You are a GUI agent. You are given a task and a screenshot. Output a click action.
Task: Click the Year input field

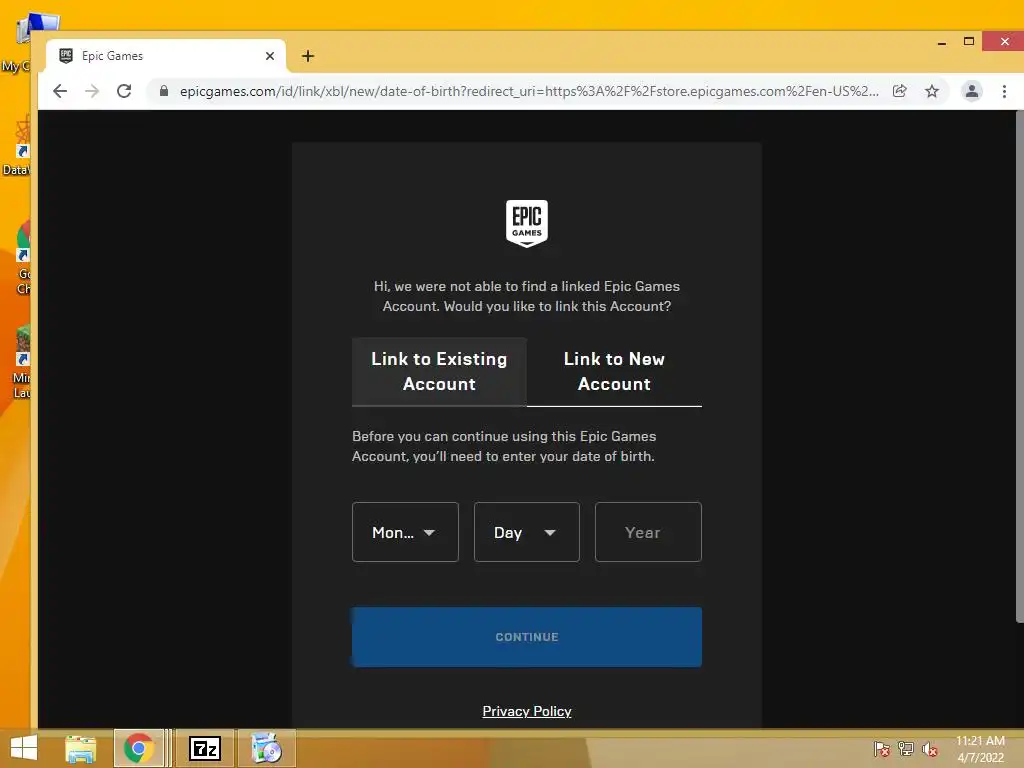648,532
